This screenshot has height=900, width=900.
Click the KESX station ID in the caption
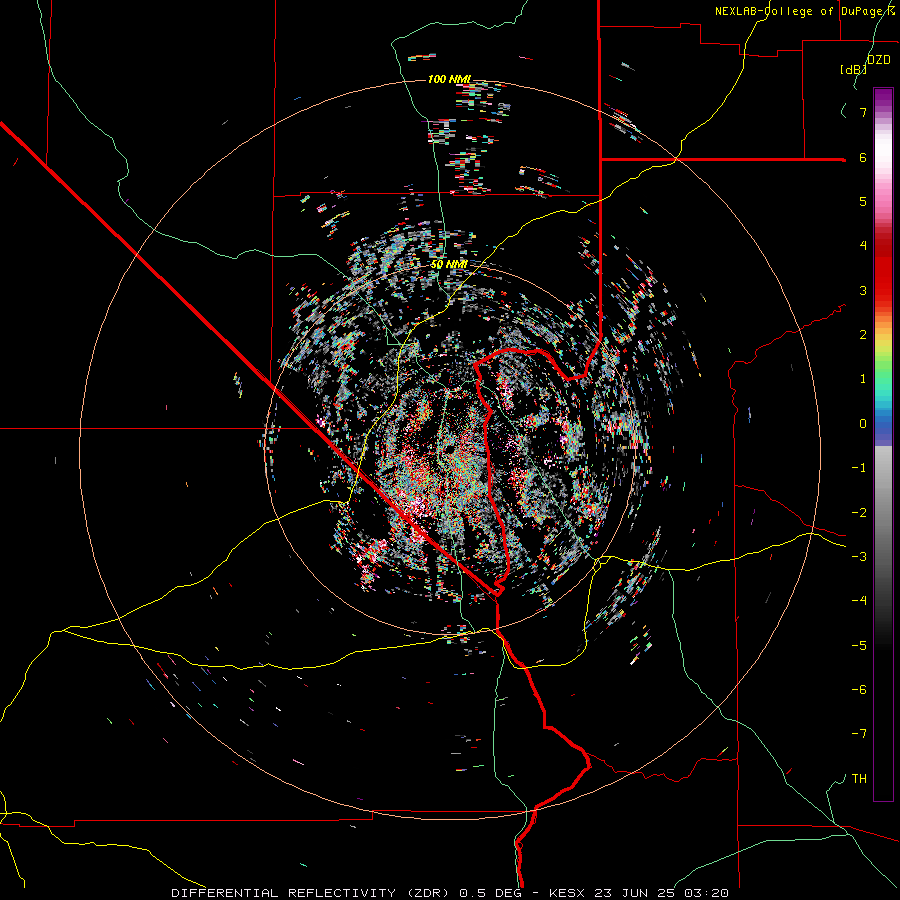[567, 893]
